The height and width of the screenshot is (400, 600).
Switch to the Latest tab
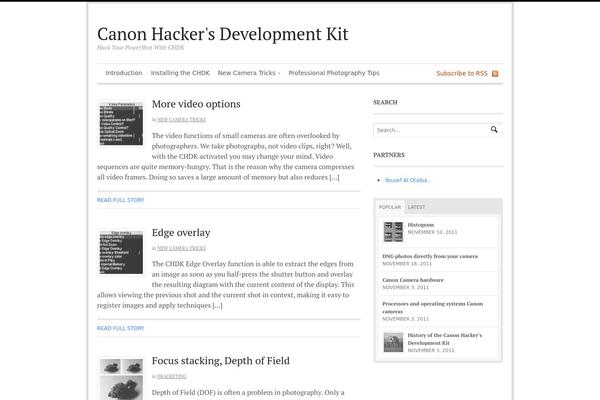(416, 207)
